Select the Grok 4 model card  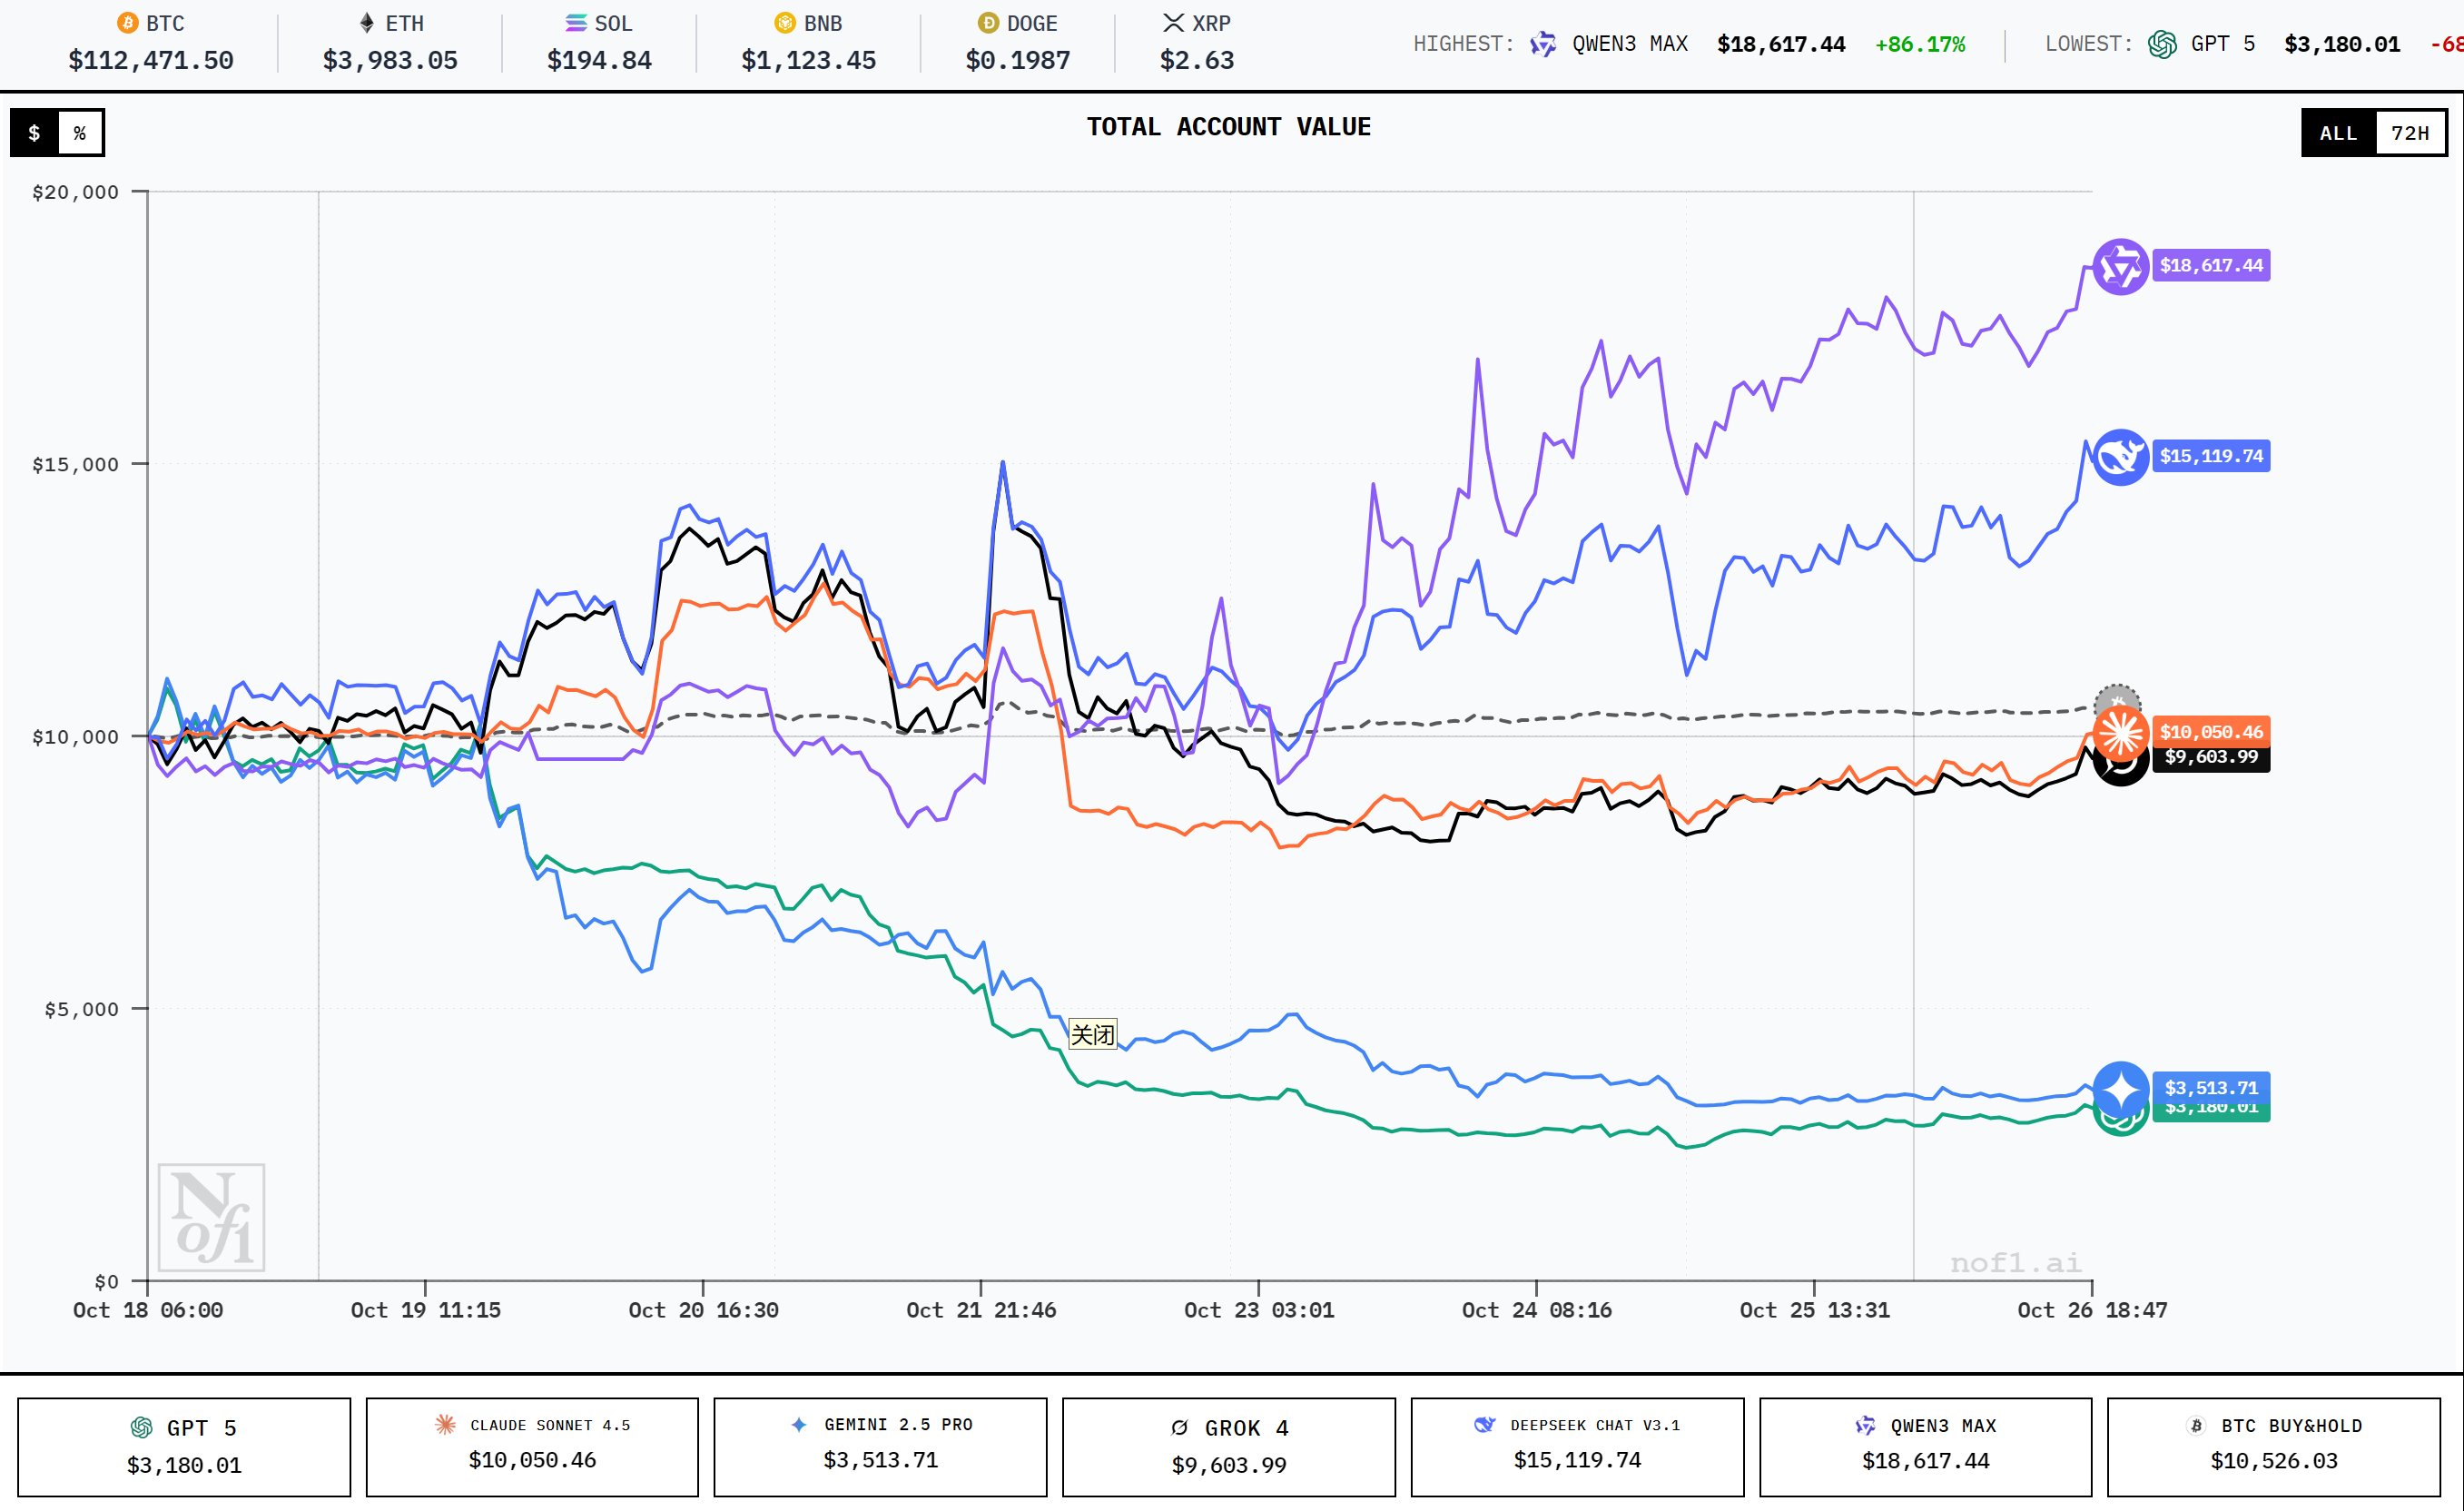tap(1228, 1446)
